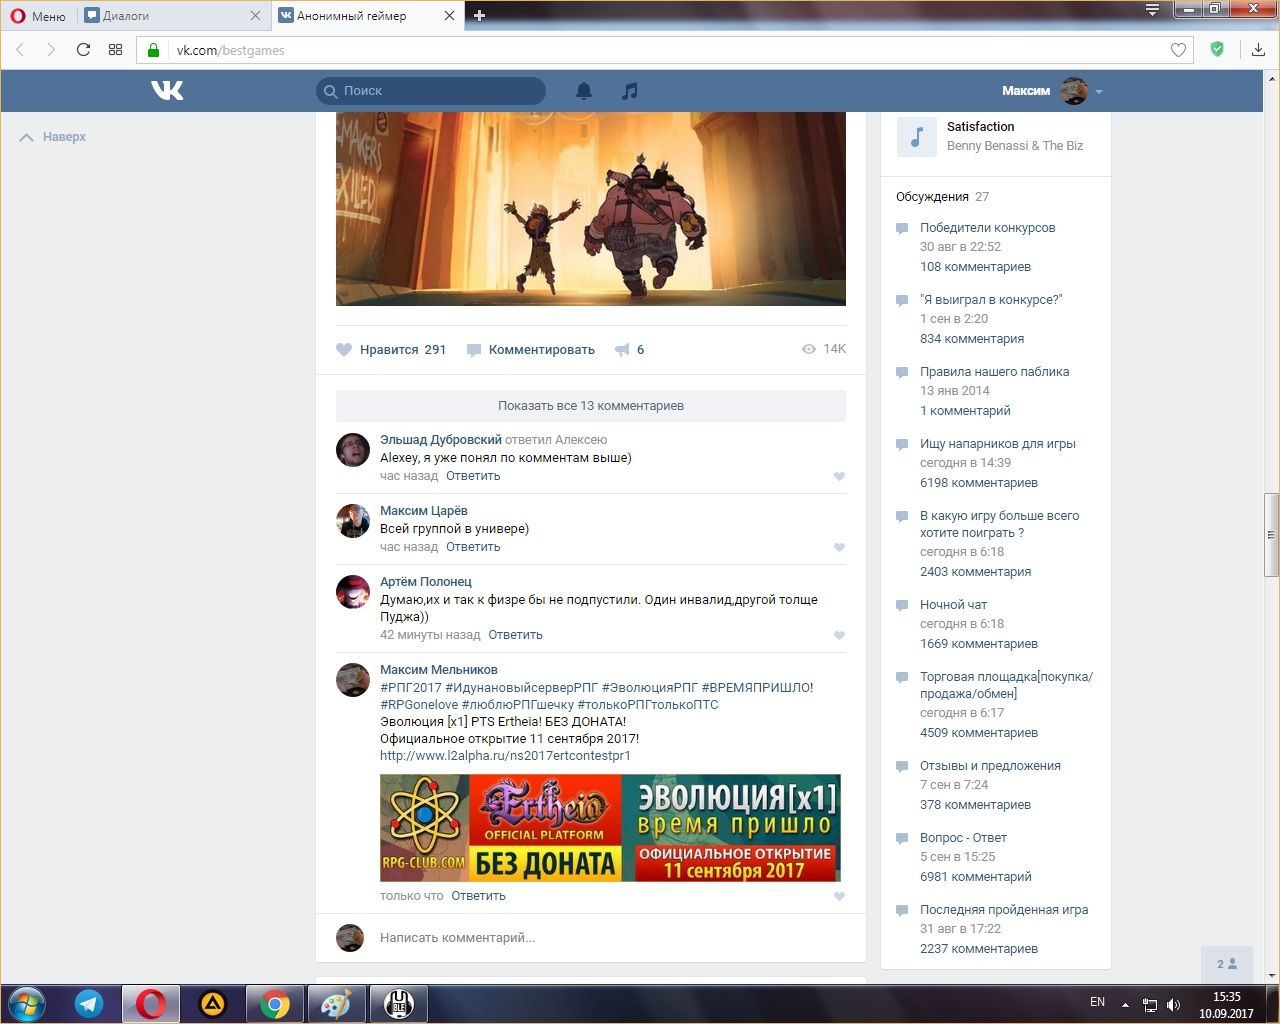The height and width of the screenshot is (1024, 1280).
Task: Like Артём Полонец's comment heart
Action: point(839,635)
